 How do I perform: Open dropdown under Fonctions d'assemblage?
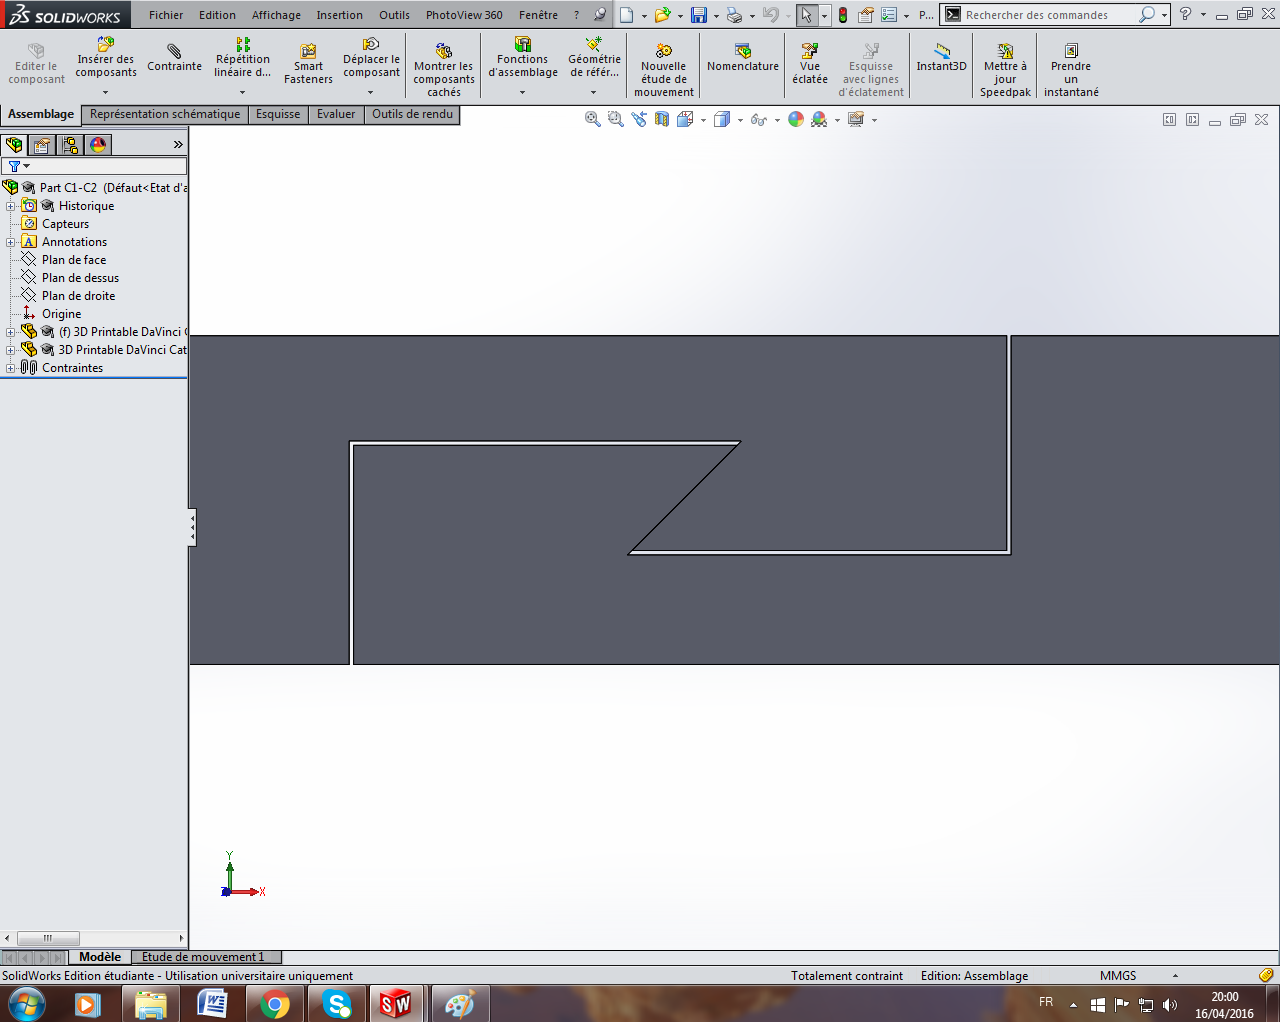point(523,92)
